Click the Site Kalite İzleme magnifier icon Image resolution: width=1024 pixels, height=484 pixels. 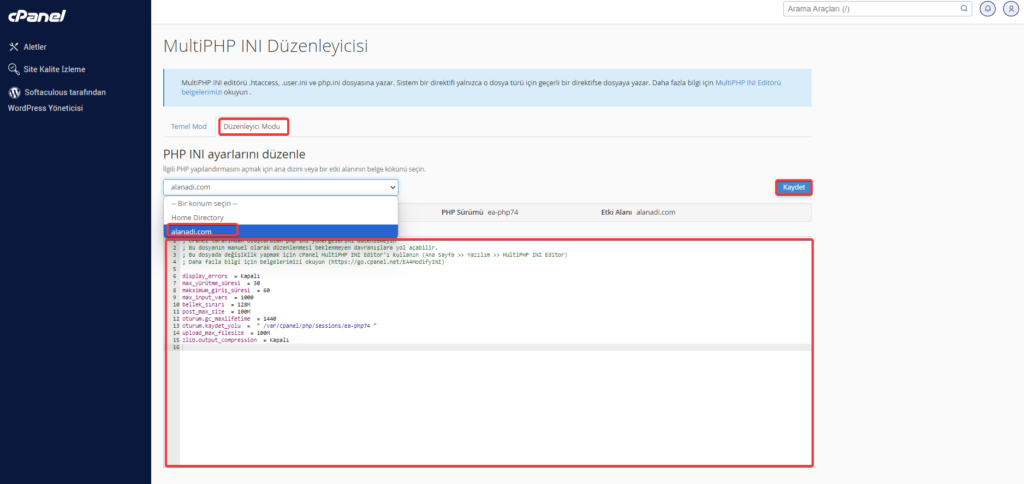tap(14, 69)
